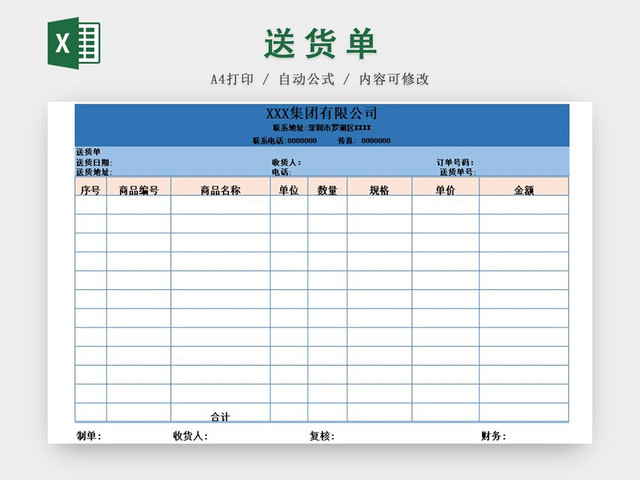
Task: Select the 送货单 main title text
Action: click(x=320, y=44)
